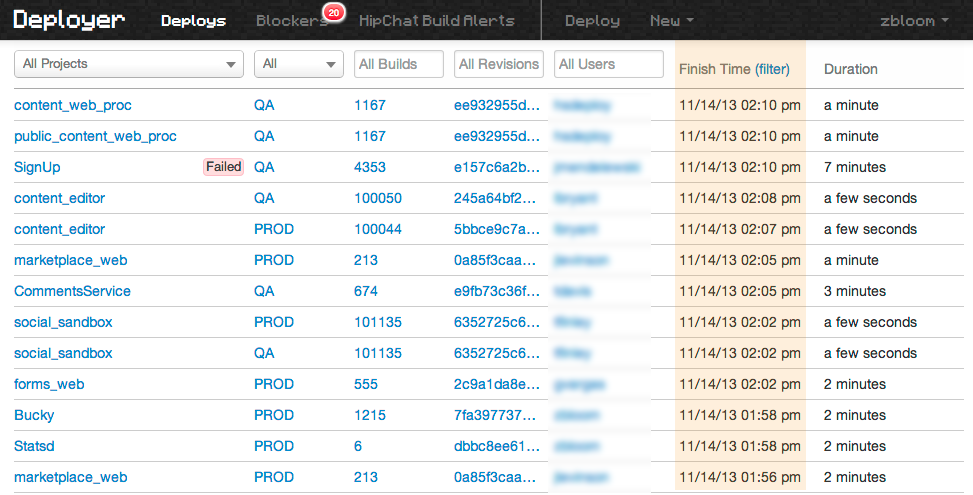The image size is (973, 495).
Task: Click the Failed label on SignUp
Action: click(x=223, y=167)
